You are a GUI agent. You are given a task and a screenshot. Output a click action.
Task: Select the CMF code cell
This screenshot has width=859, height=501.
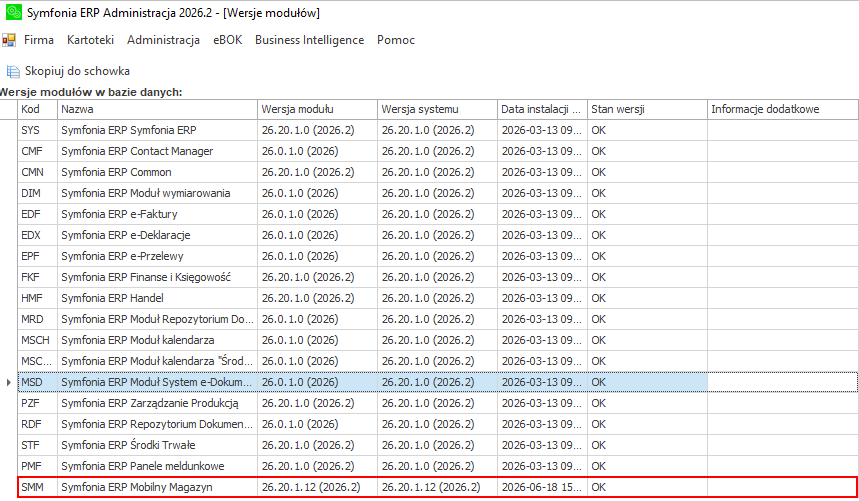pyautogui.click(x=37, y=151)
